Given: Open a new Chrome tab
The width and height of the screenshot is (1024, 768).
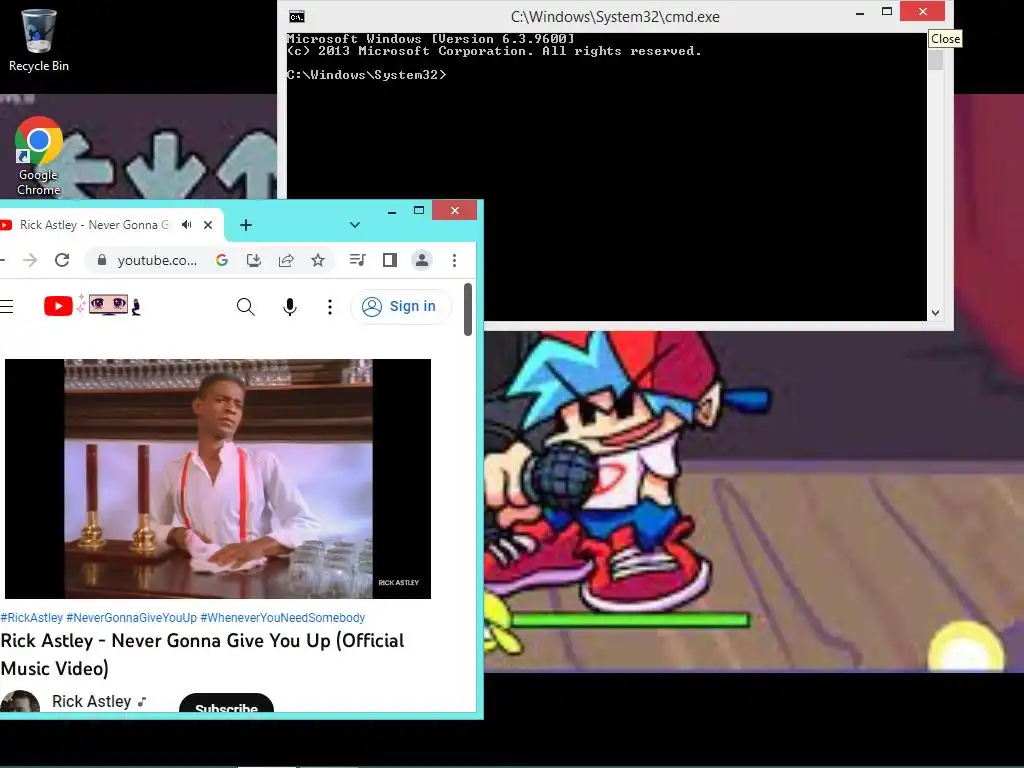Looking at the screenshot, I should click(246, 225).
